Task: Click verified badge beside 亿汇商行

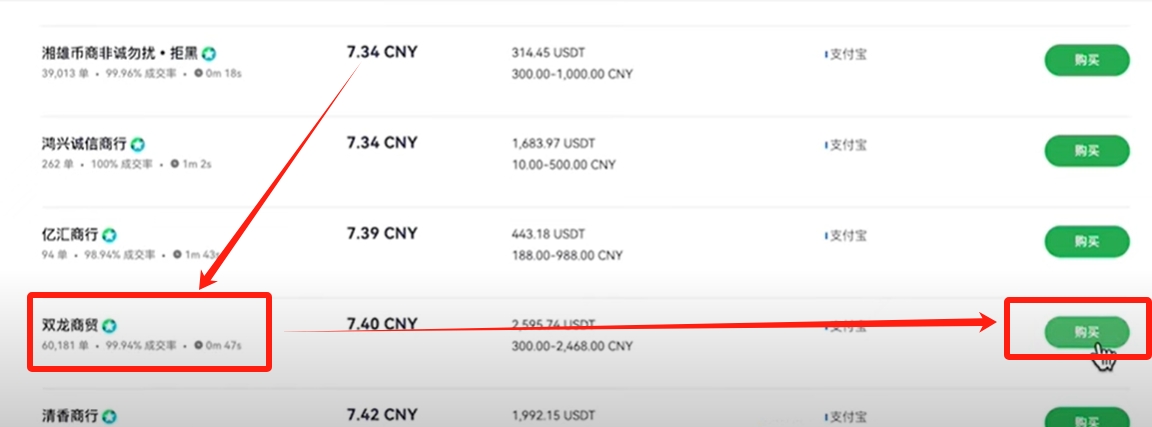Action: 109,235
